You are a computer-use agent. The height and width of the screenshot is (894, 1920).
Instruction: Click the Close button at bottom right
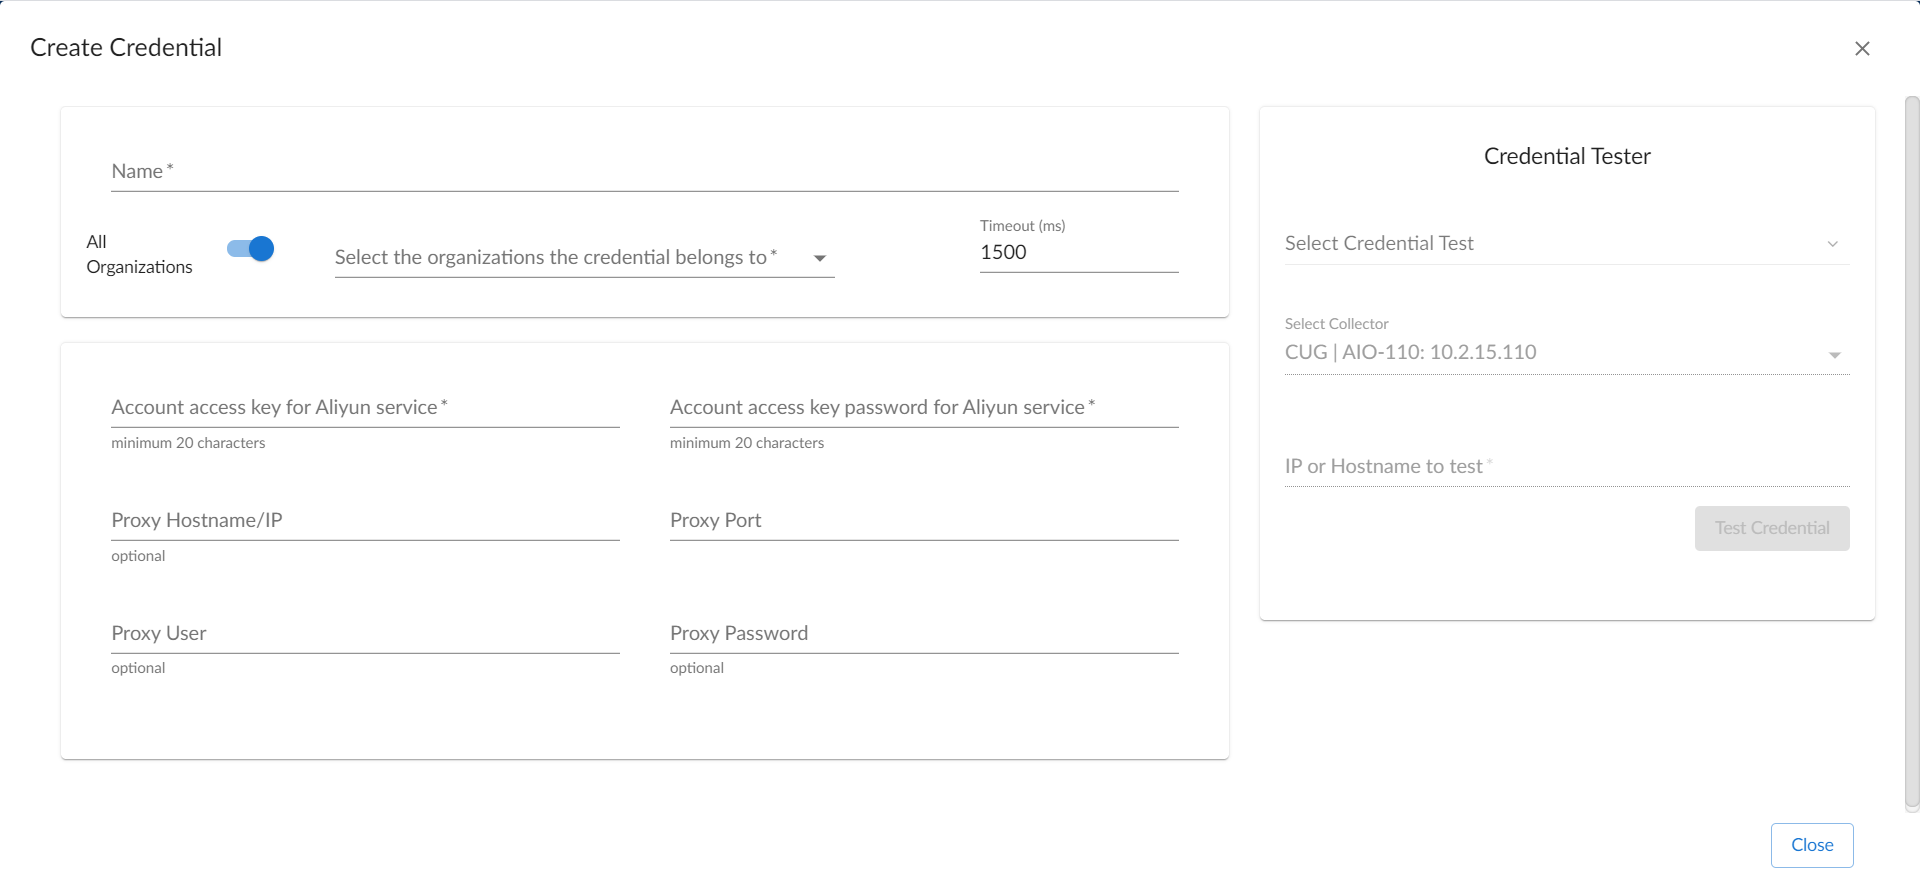[x=1811, y=845]
